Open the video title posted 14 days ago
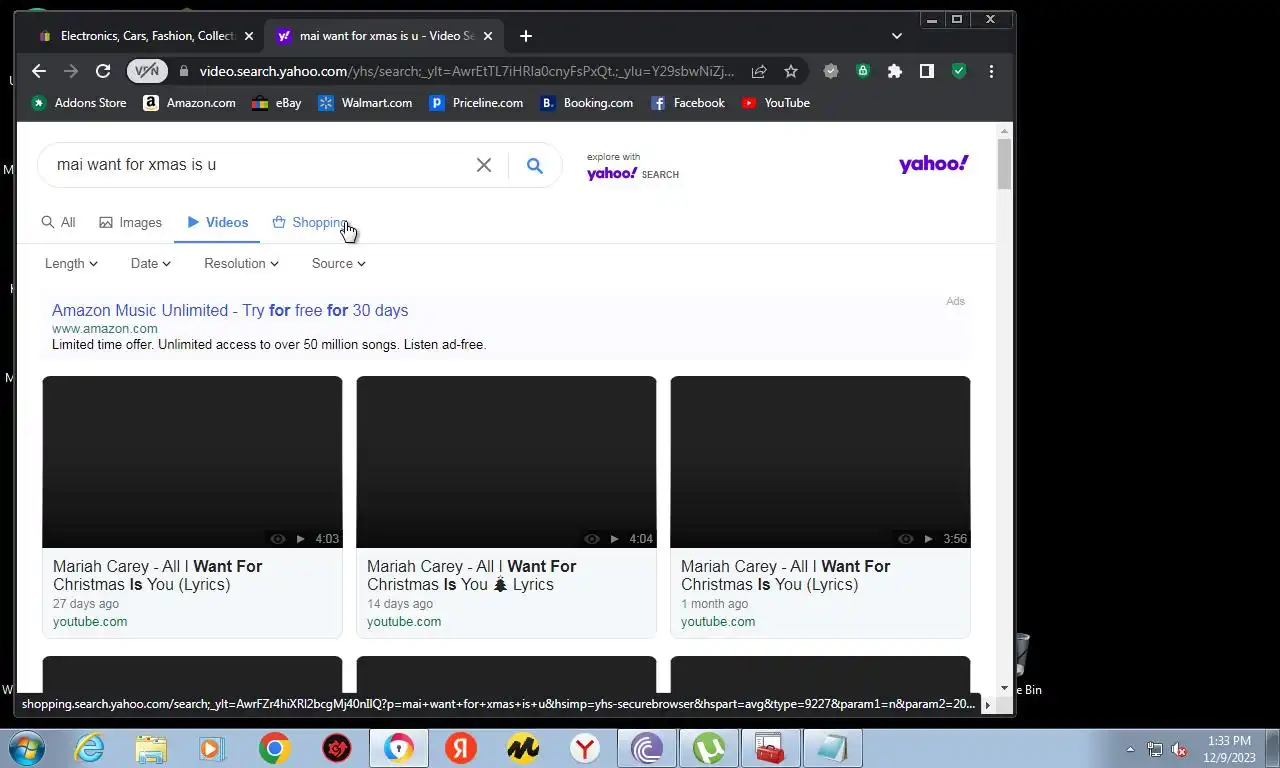1280x768 pixels. (x=472, y=575)
